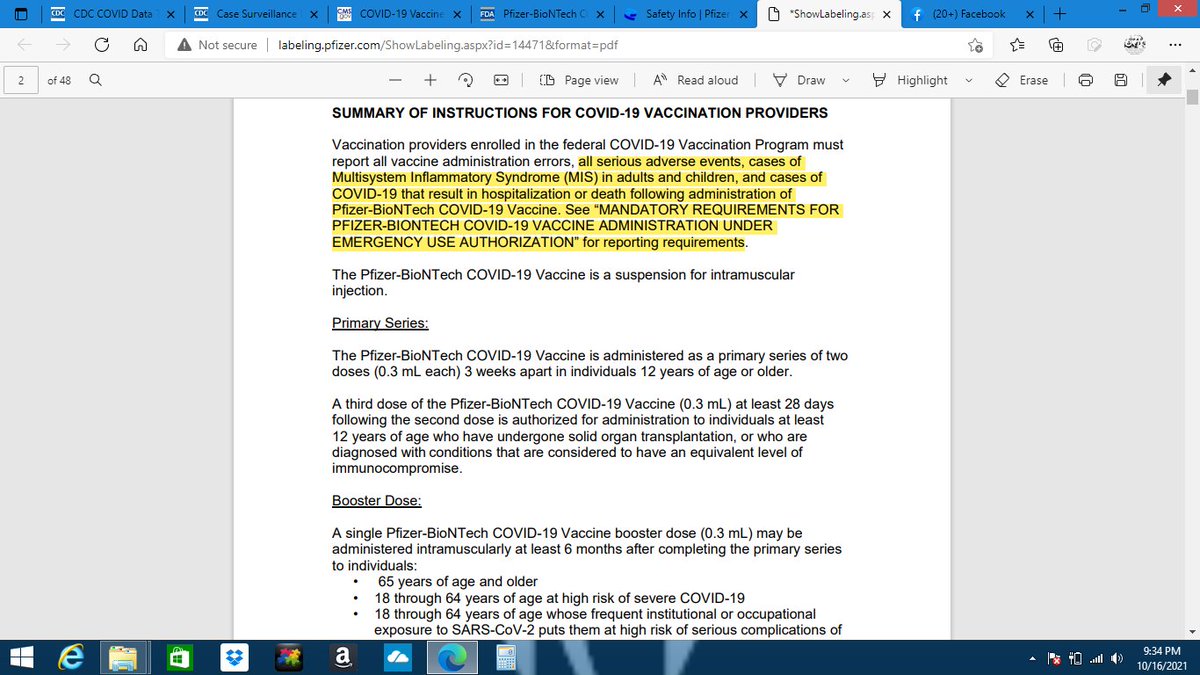Click the vertical scrollbar thumb
This screenshot has width=1200, height=675.
pyautogui.click(x=1191, y=97)
